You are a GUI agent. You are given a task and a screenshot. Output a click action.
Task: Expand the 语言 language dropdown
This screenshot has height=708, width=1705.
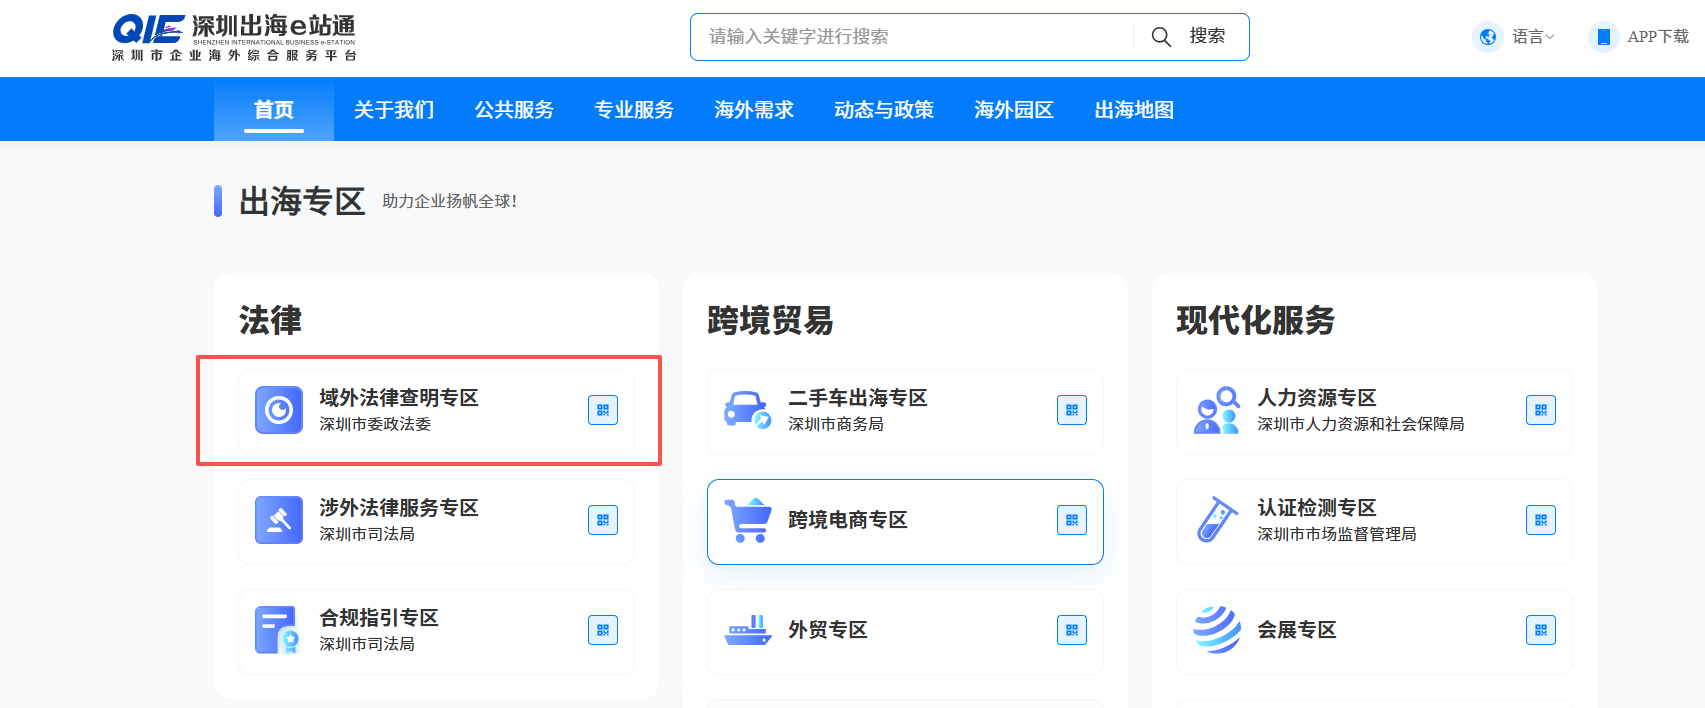point(1534,37)
